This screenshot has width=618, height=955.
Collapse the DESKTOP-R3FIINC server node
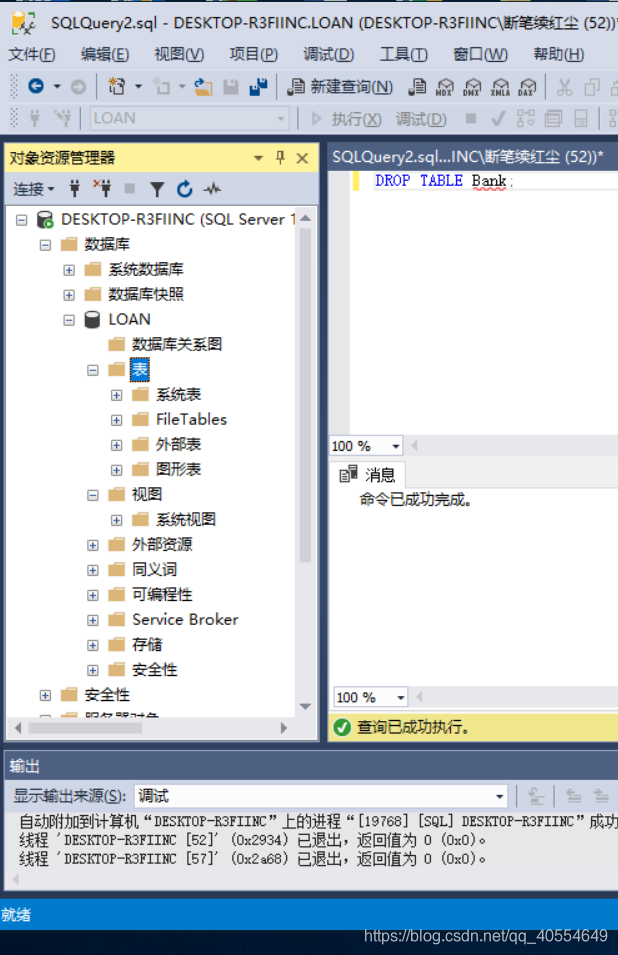[22, 220]
